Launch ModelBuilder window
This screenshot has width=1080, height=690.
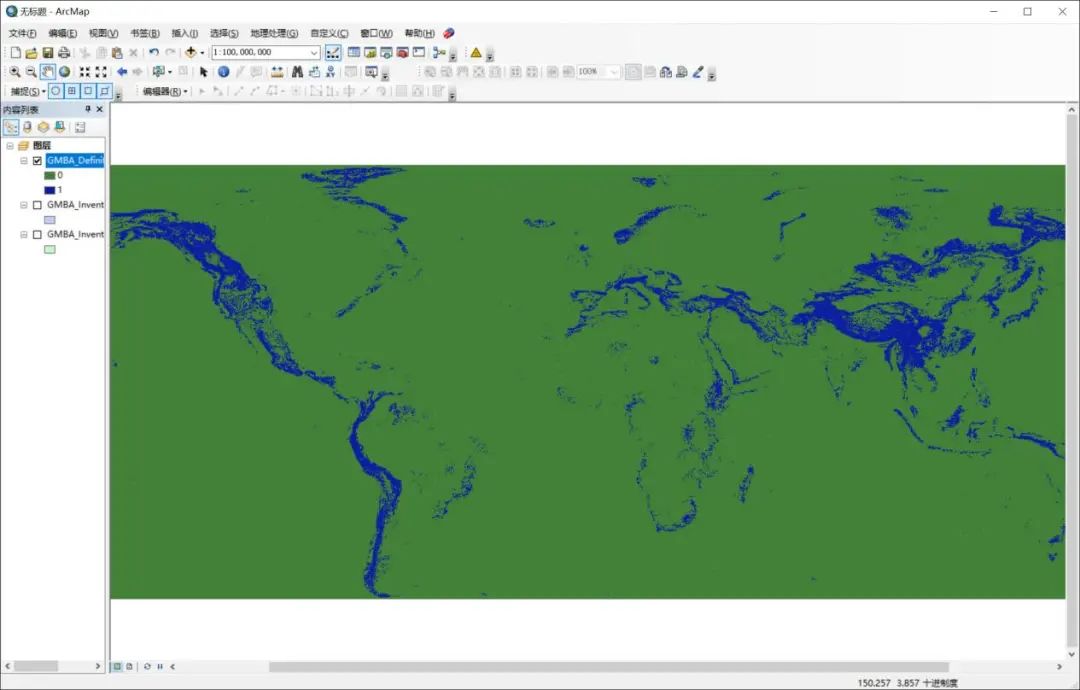[x=438, y=52]
